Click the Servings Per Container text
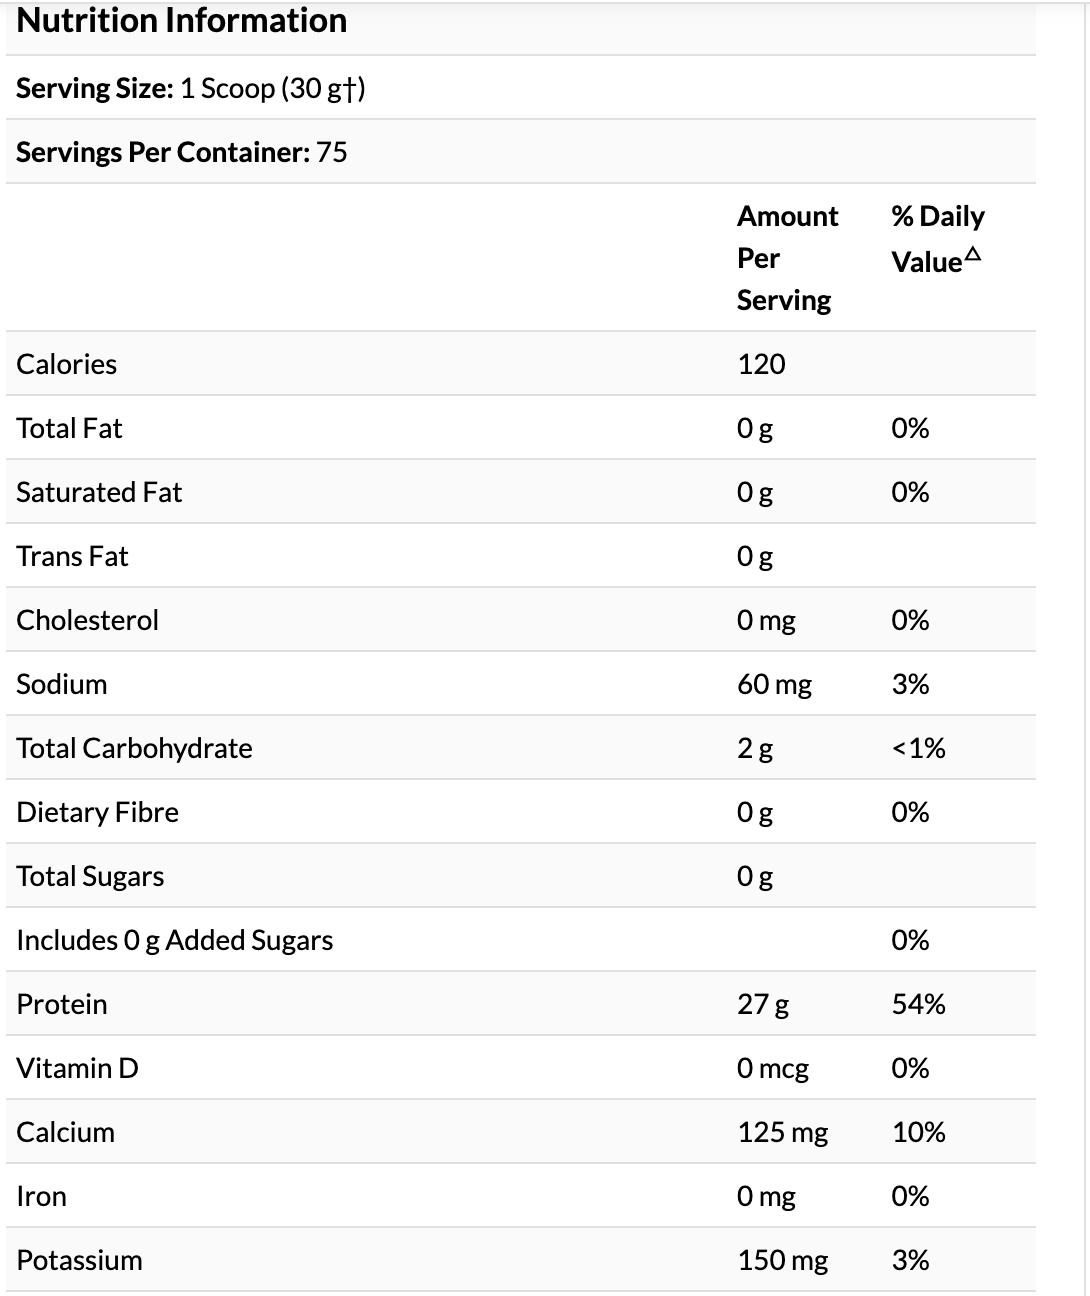The height and width of the screenshot is (1296, 1090). click(181, 152)
